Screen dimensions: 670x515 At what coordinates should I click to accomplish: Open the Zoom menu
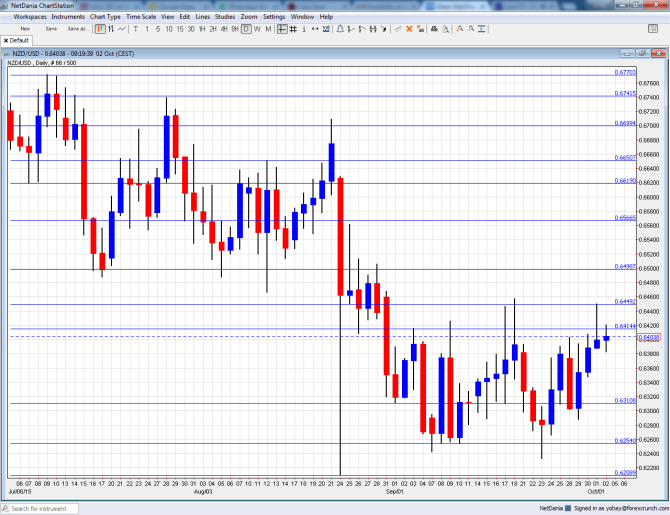(x=249, y=17)
